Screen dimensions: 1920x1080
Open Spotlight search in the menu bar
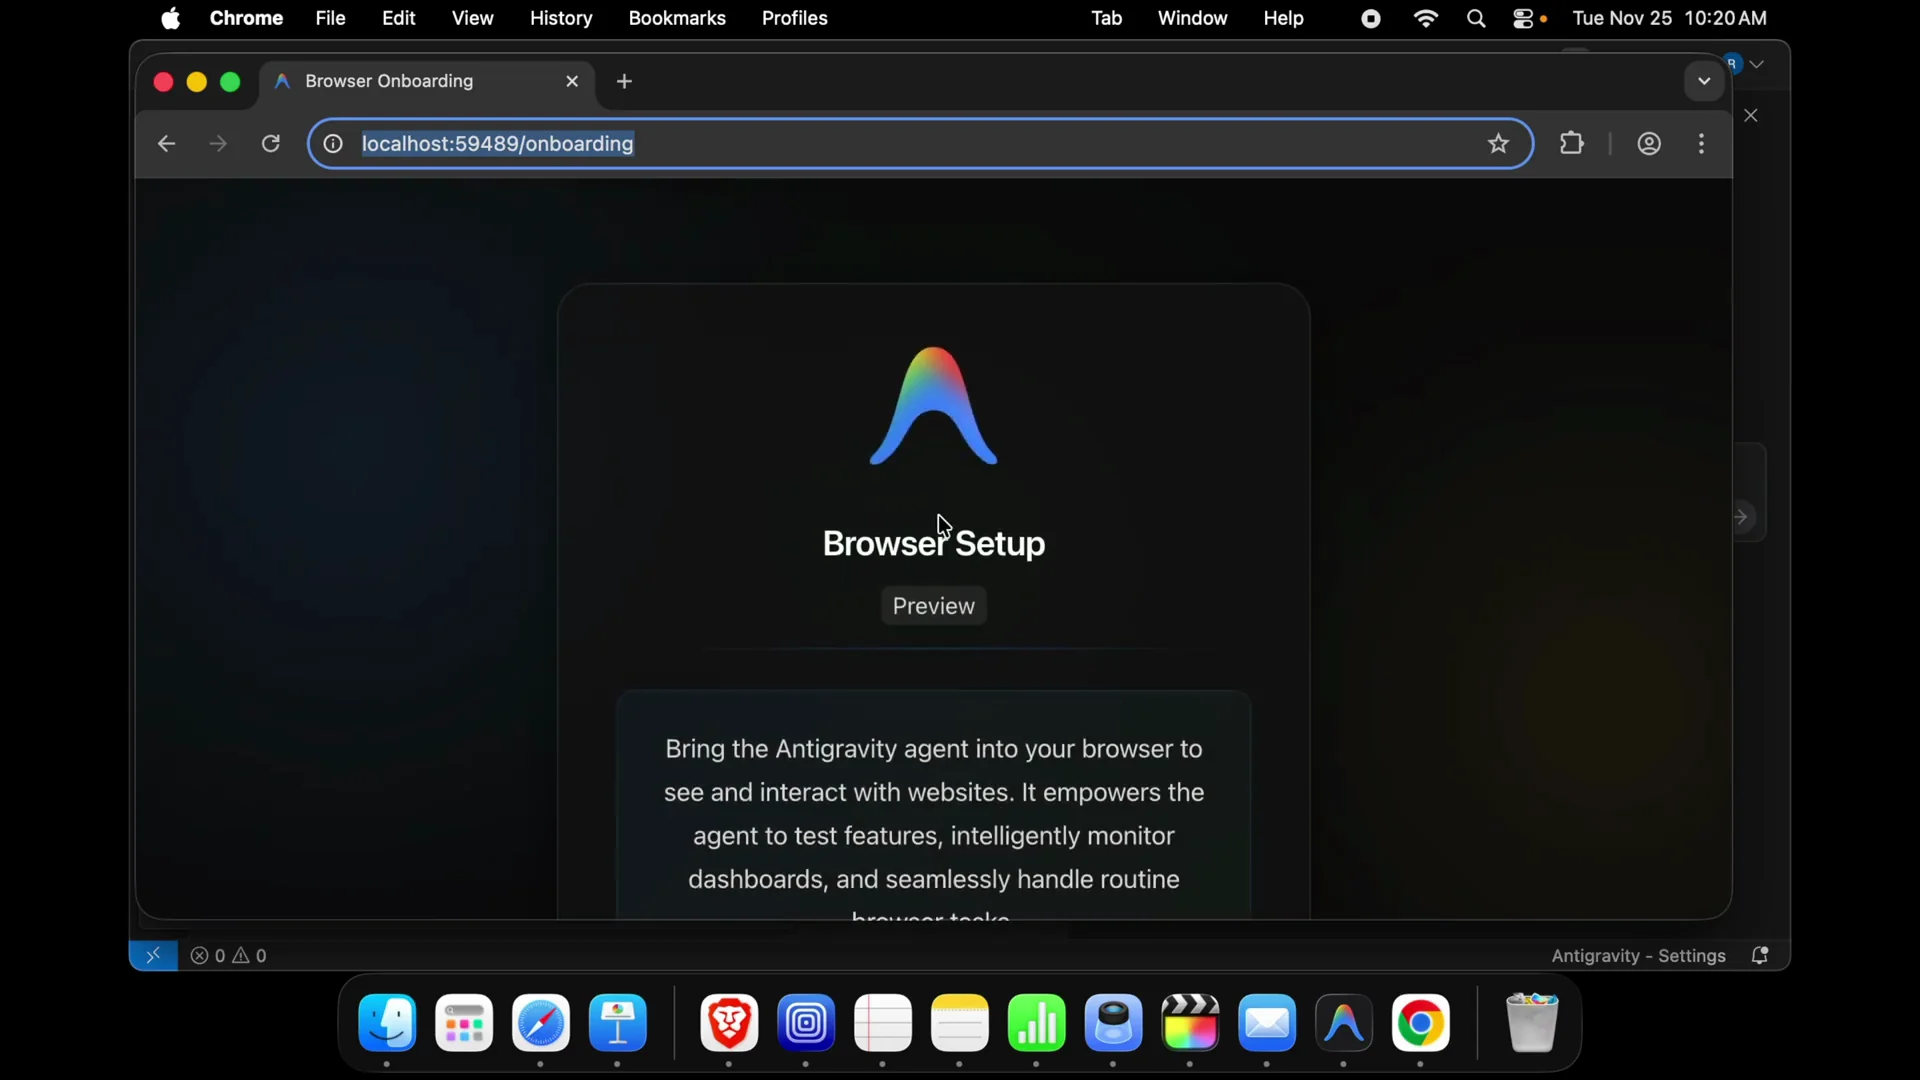[x=1477, y=18]
